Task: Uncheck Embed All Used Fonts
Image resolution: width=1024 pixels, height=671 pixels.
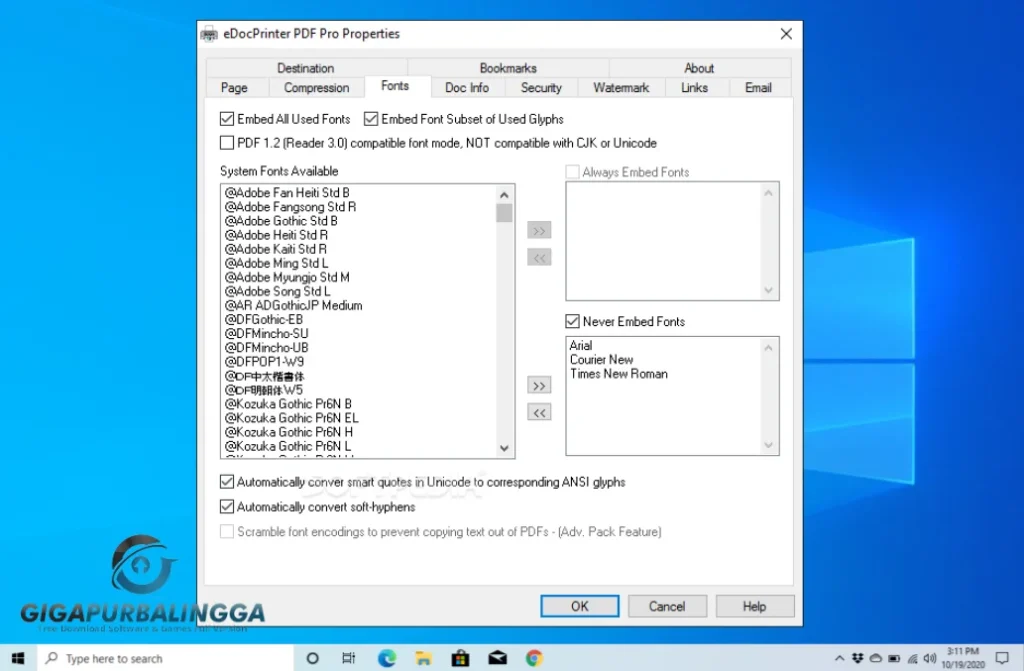Action: click(227, 118)
